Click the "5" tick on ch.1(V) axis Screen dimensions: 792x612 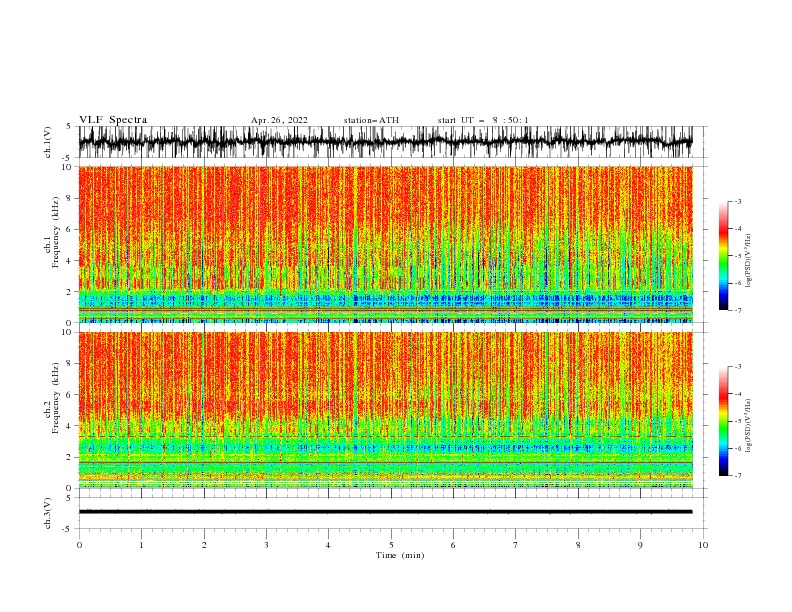[x=69, y=126]
